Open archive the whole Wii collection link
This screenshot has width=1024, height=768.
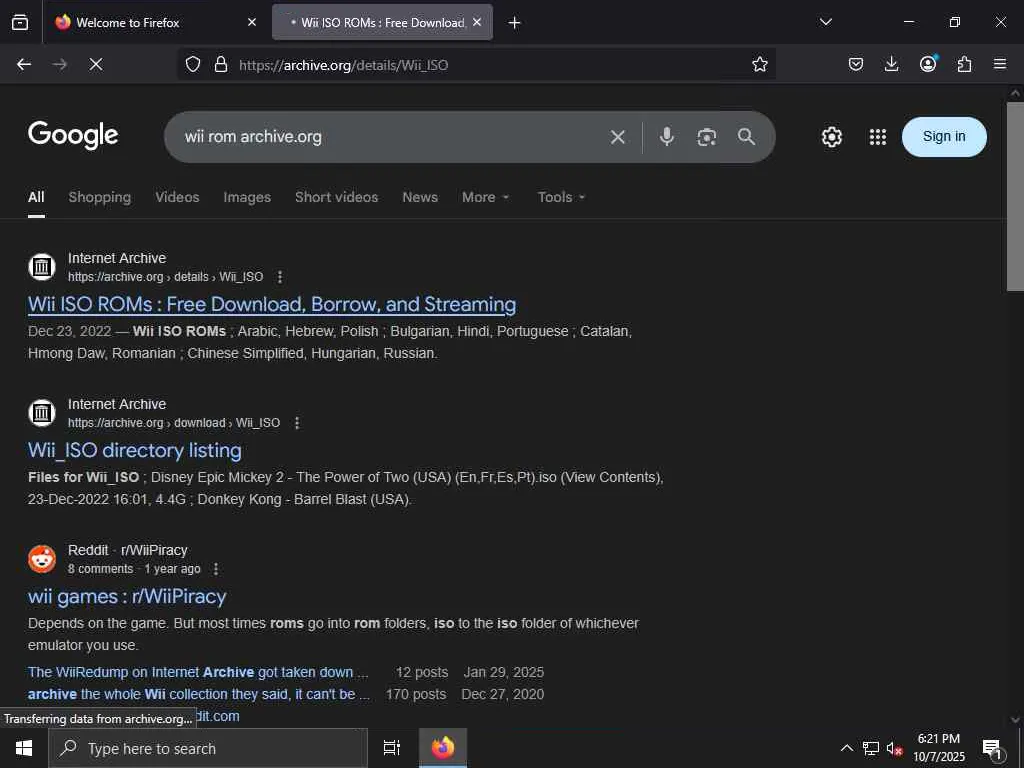pos(199,694)
